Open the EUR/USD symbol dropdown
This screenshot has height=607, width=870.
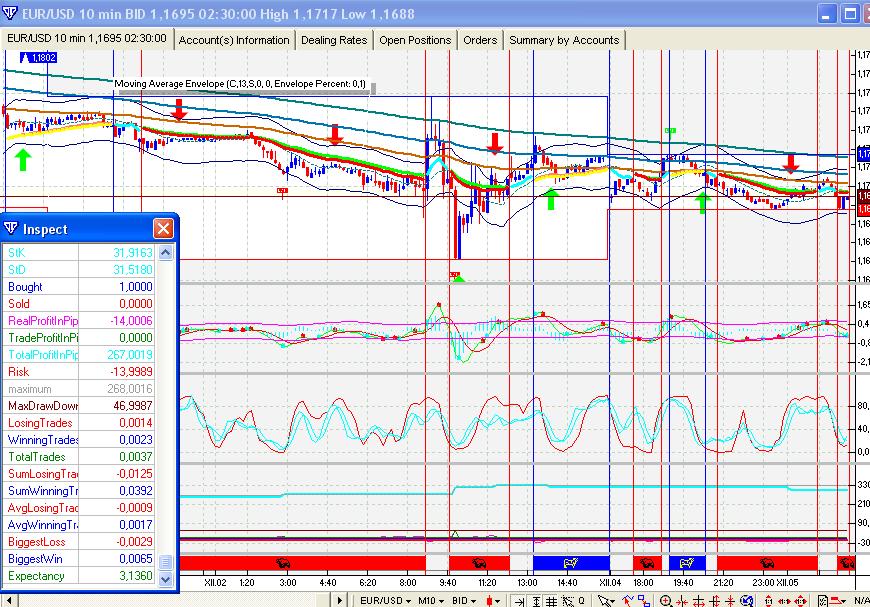pyautogui.click(x=384, y=600)
